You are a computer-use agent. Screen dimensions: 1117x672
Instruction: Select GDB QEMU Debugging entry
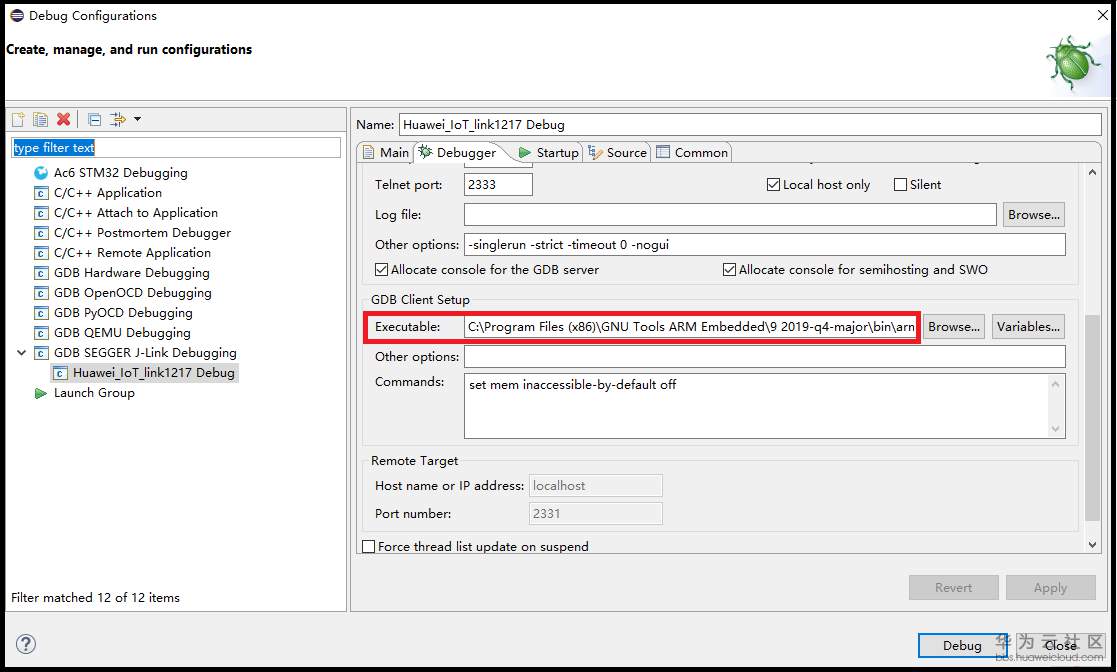(122, 332)
